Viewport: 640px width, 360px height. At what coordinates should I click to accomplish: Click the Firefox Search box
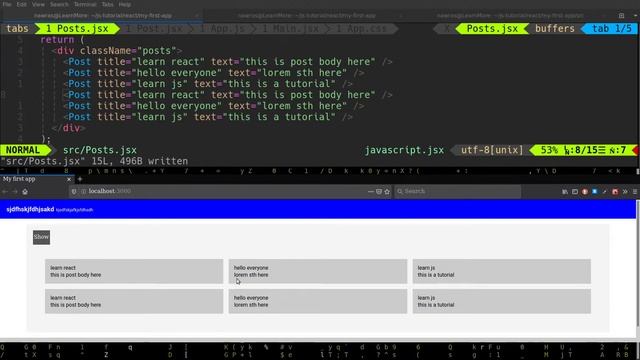tap(458, 191)
